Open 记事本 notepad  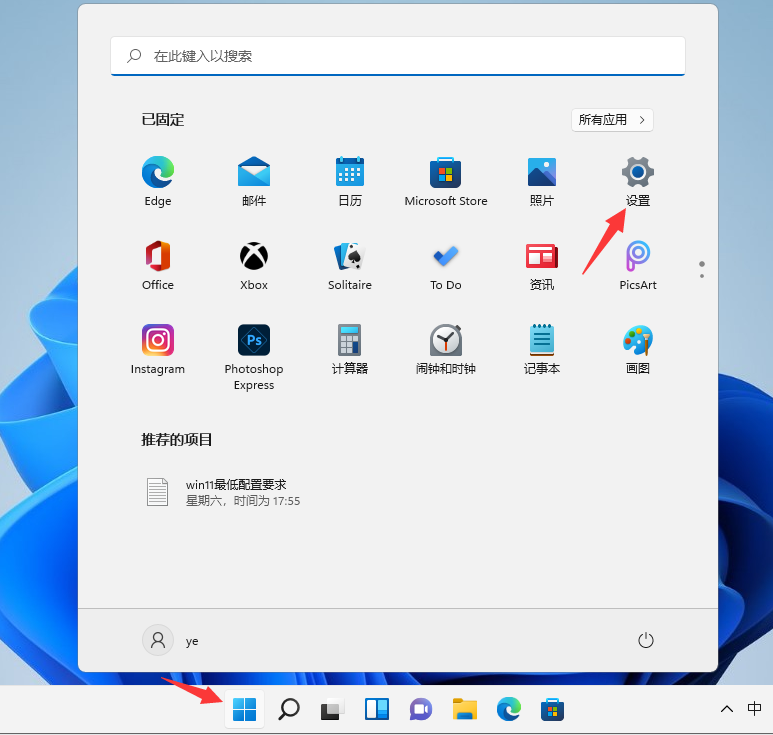[541, 349]
